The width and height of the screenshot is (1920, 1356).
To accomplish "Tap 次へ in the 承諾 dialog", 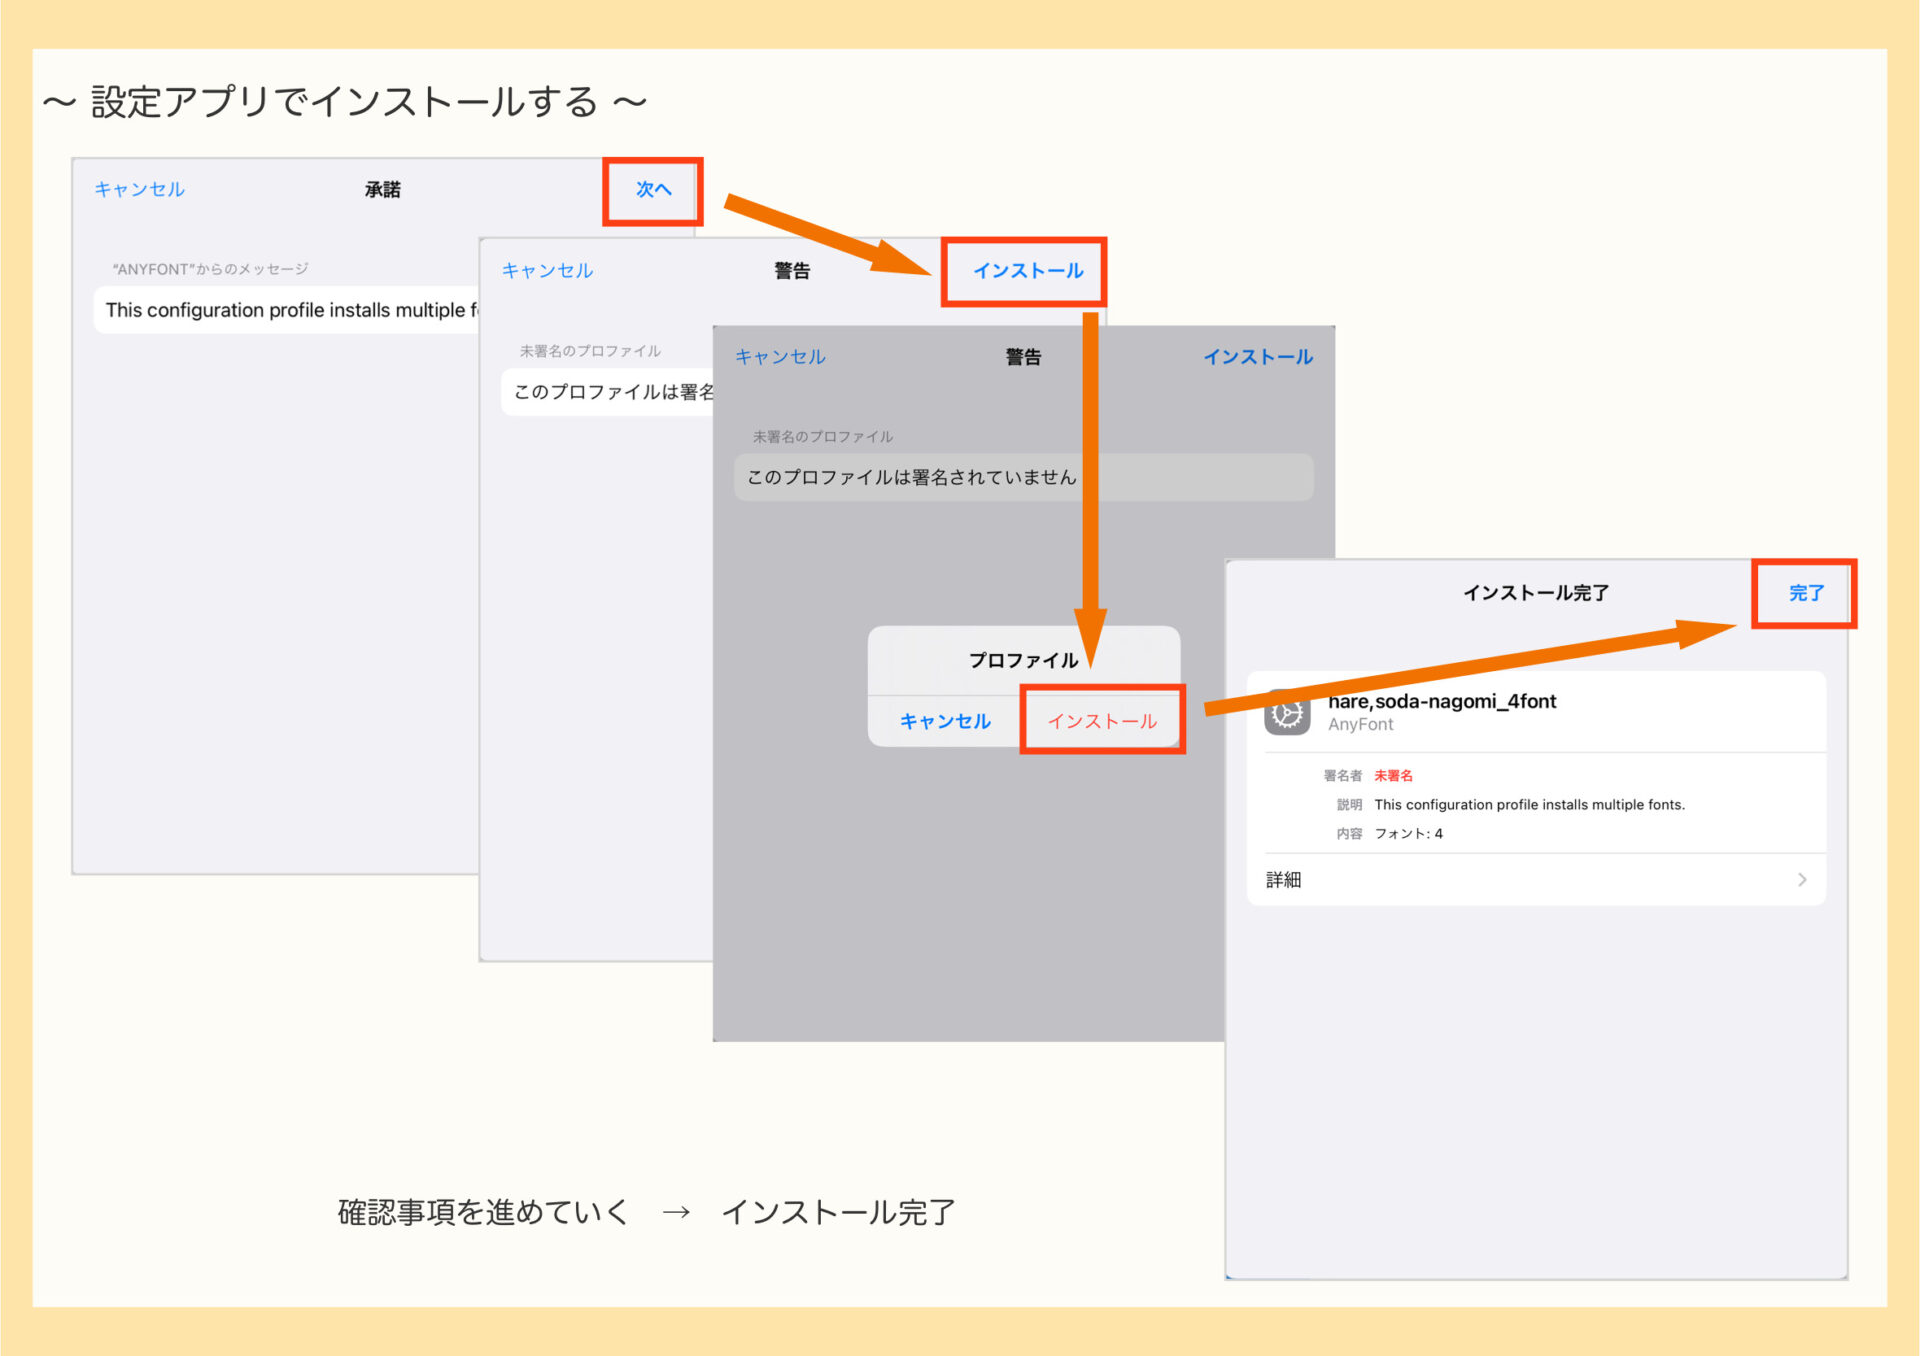I will click(654, 189).
